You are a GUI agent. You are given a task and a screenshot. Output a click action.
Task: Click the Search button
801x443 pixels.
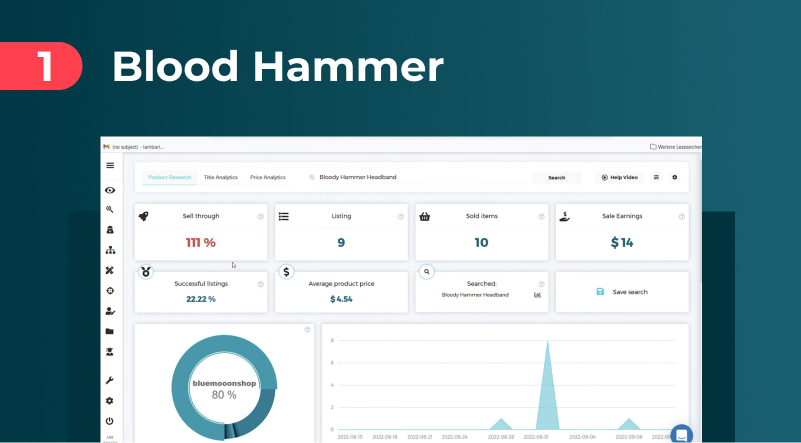pos(557,178)
